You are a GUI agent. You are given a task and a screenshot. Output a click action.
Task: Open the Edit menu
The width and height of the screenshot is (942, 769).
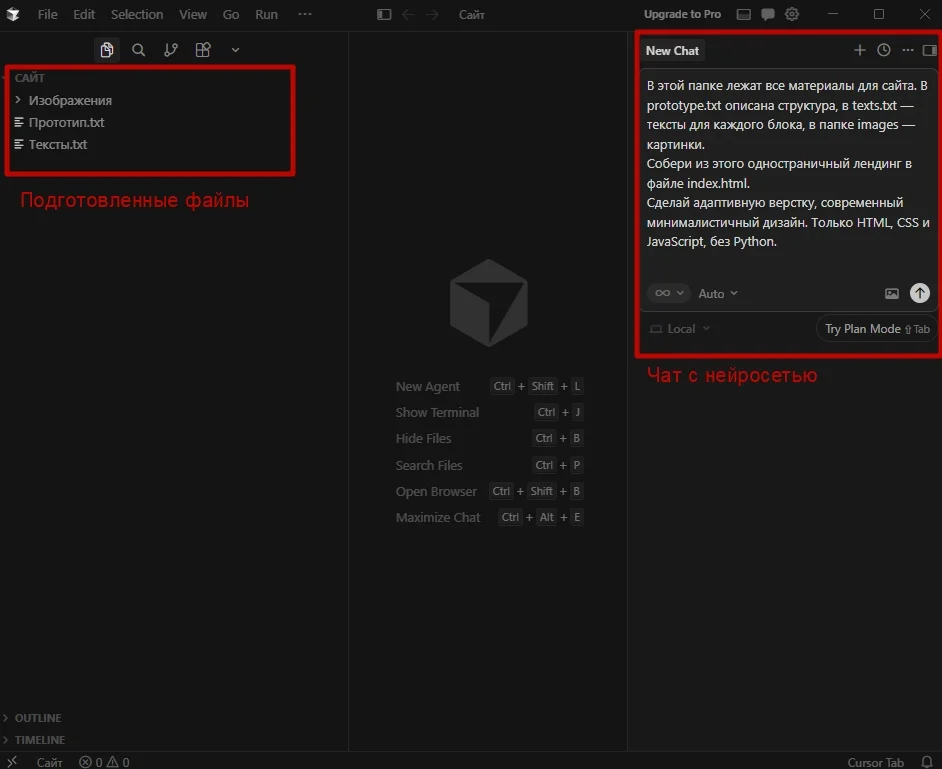coord(84,14)
